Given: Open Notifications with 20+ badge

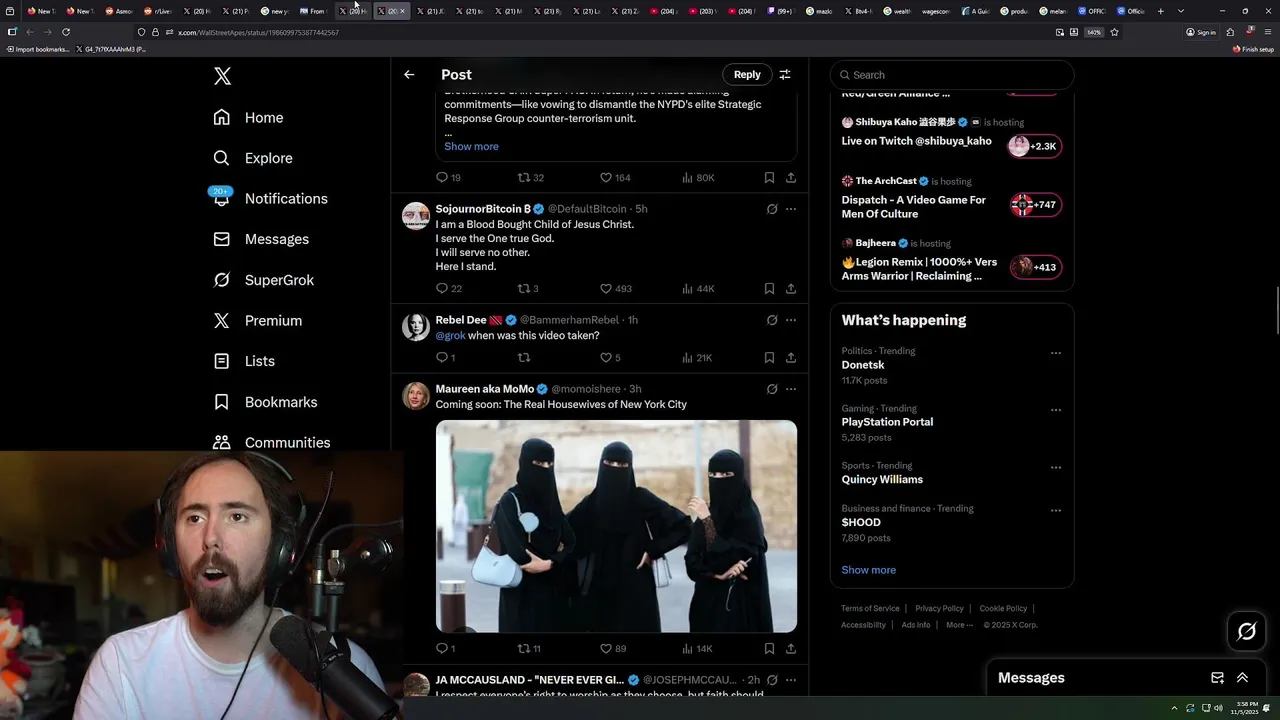Looking at the screenshot, I should tap(270, 198).
